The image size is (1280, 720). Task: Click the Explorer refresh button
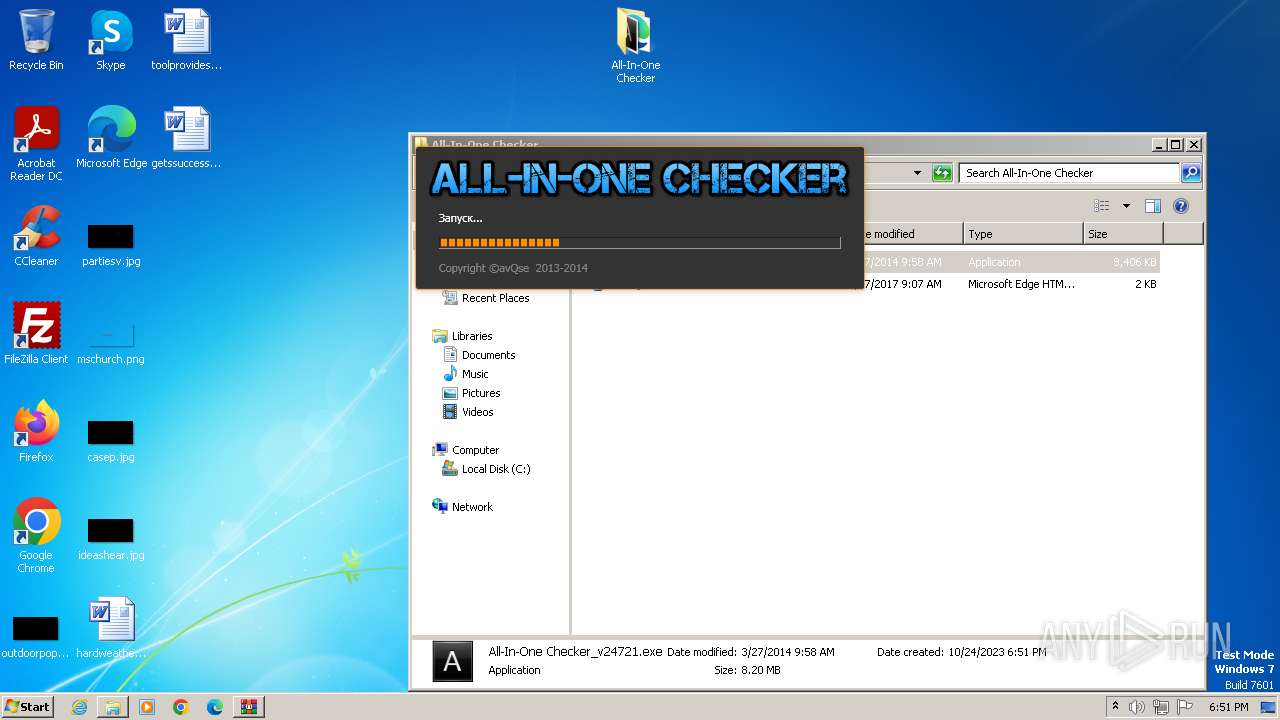(942, 173)
